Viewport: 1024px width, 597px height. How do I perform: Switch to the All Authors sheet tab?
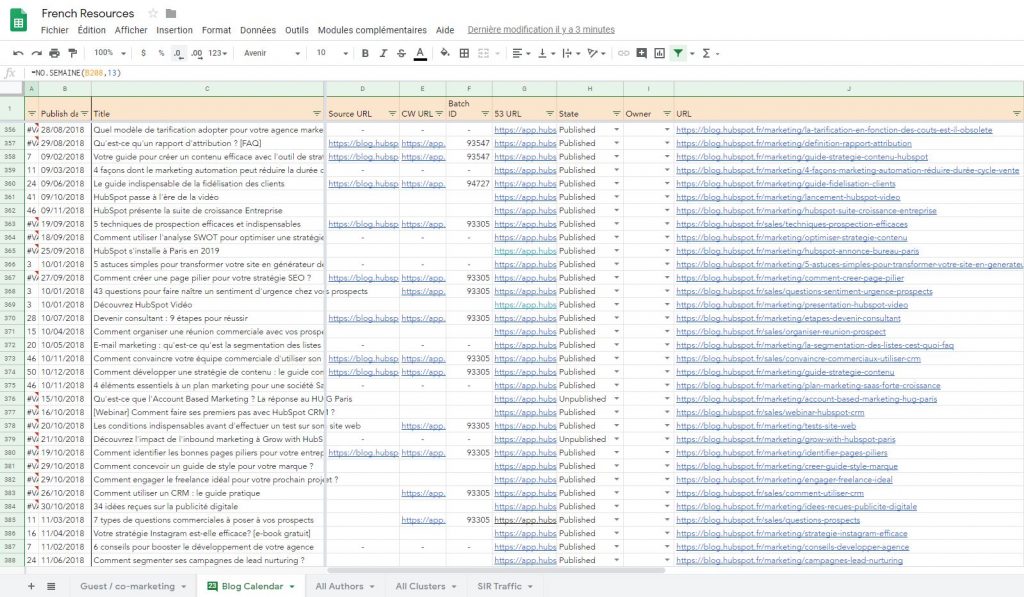[344, 585]
